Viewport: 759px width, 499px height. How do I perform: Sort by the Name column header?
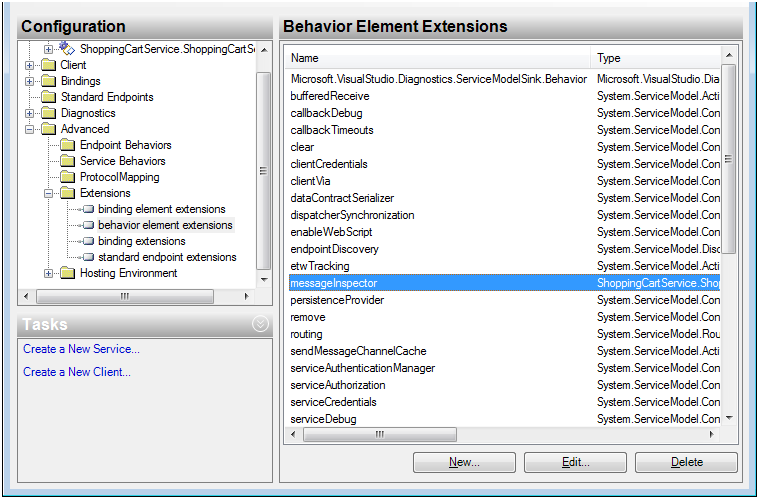click(x=439, y=58)
